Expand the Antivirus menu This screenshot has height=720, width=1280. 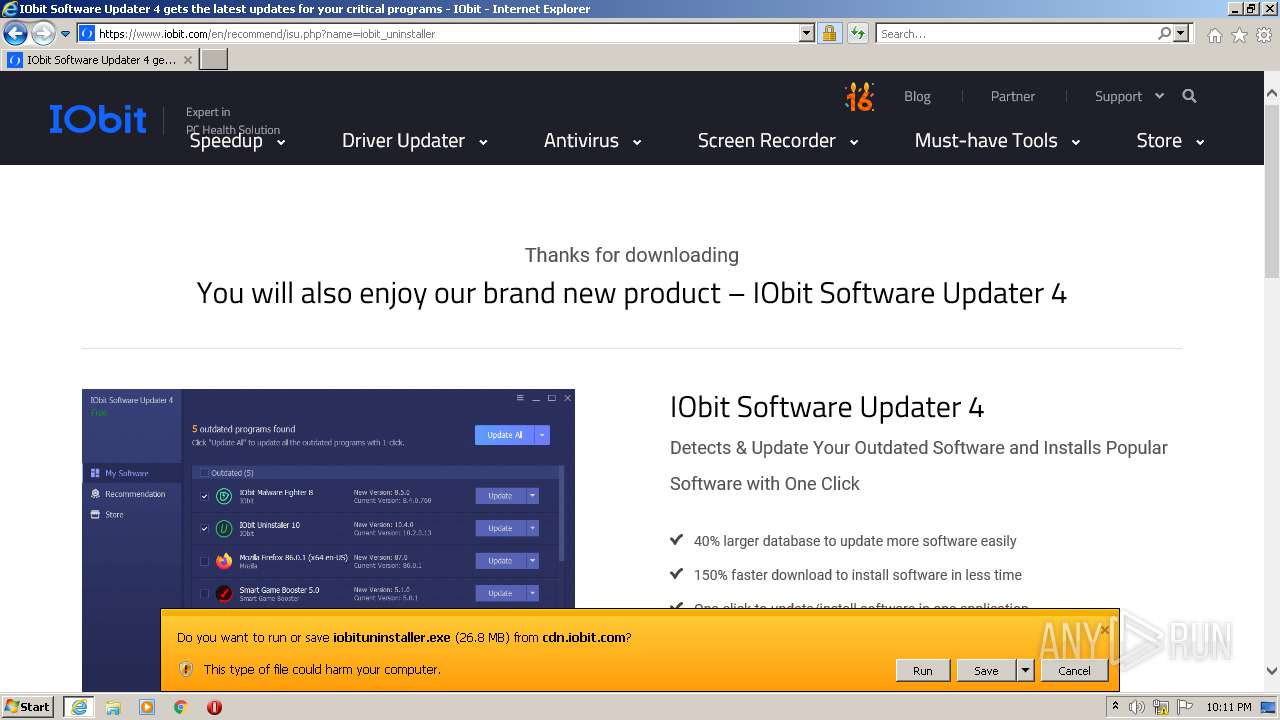point(592,141)
